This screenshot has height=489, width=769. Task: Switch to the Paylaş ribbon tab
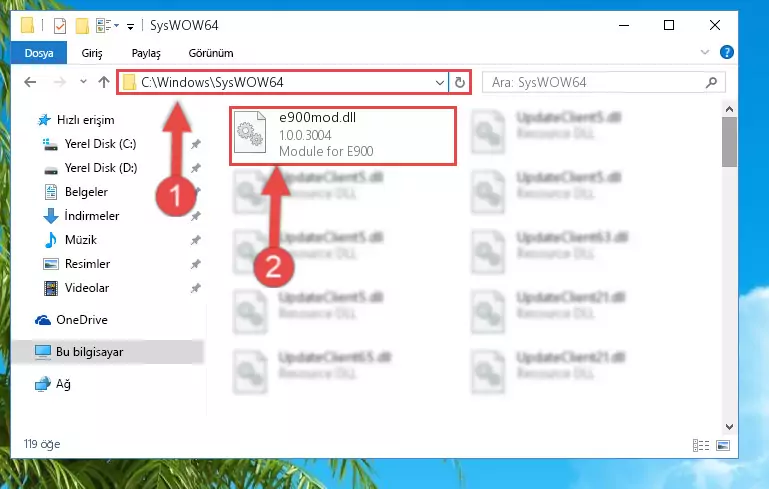coord(146,53)
